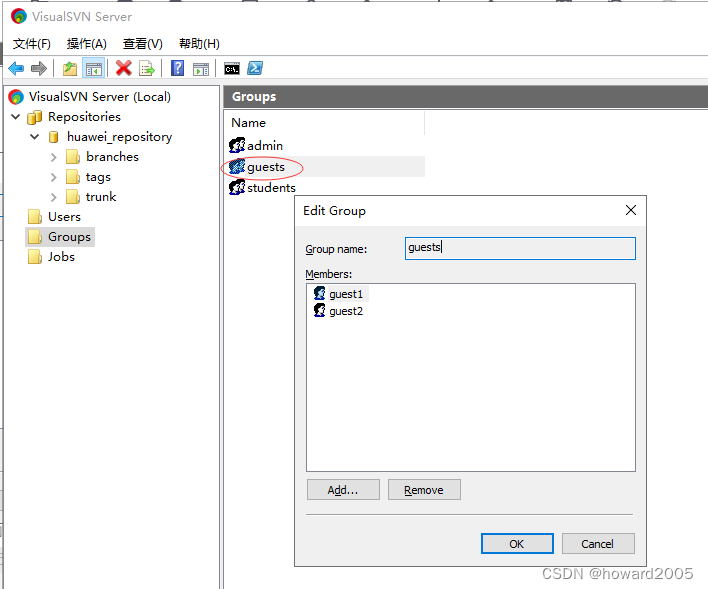Open the command prompt toolbar icon
The height and width of the screenshot is (589, 708).
232,69
